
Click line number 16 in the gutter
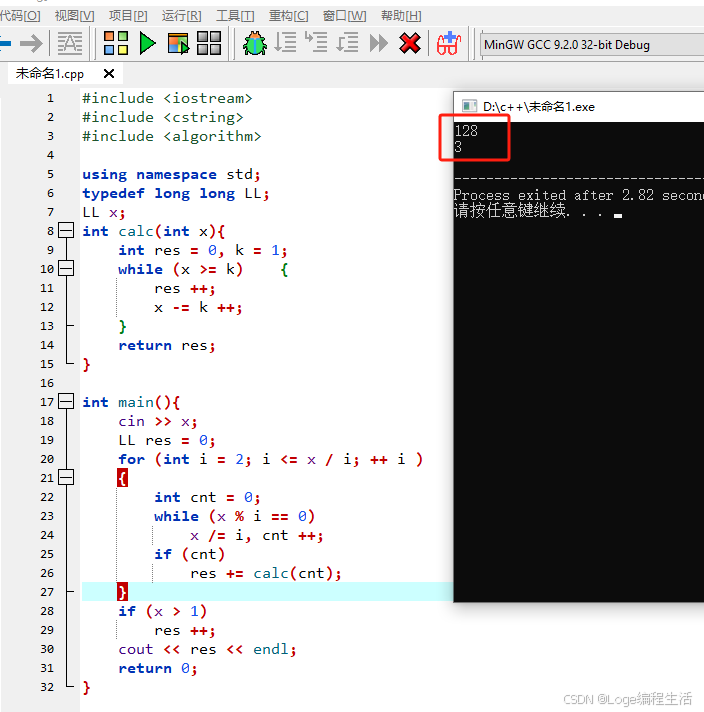pyautogui.click(x=47, y=383)
